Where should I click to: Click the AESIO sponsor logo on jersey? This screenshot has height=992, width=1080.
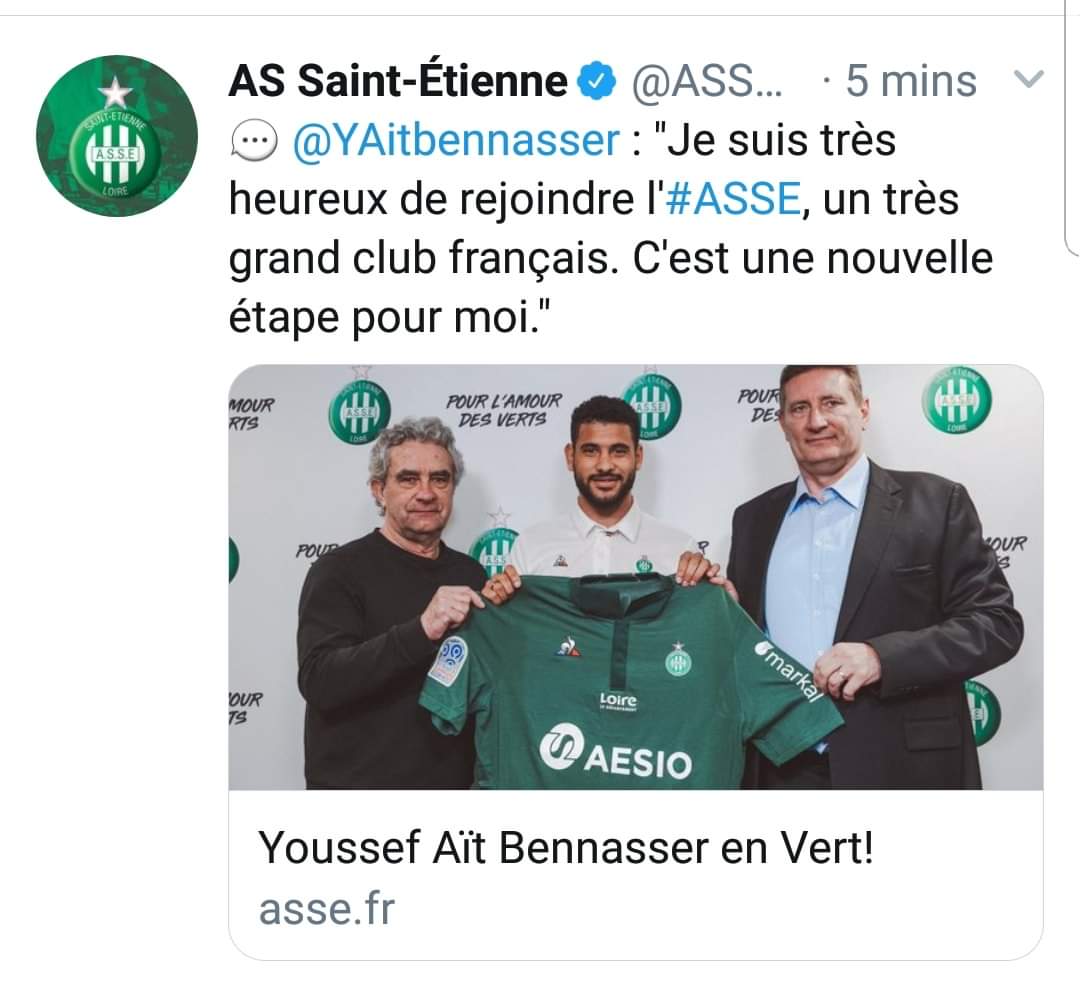pyautogui.click(x=615, y=753)
